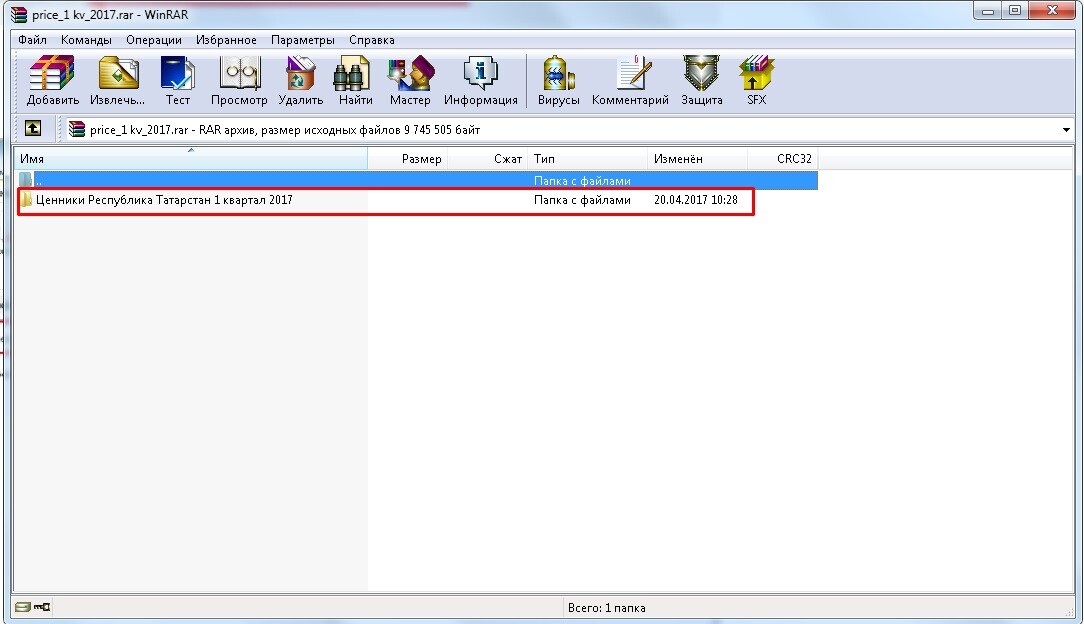The image size is (1084, 624).
Task: Sort by the Изменён column header
Action: coord(698,159)
